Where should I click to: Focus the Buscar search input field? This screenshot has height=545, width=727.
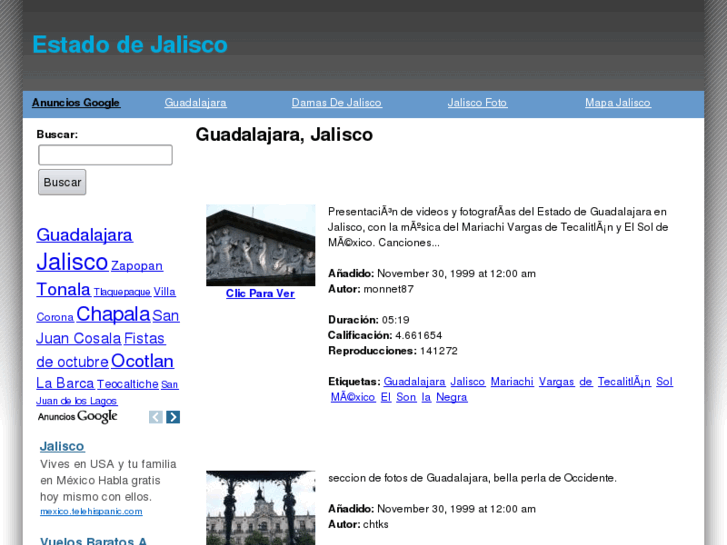coord(105,155)
